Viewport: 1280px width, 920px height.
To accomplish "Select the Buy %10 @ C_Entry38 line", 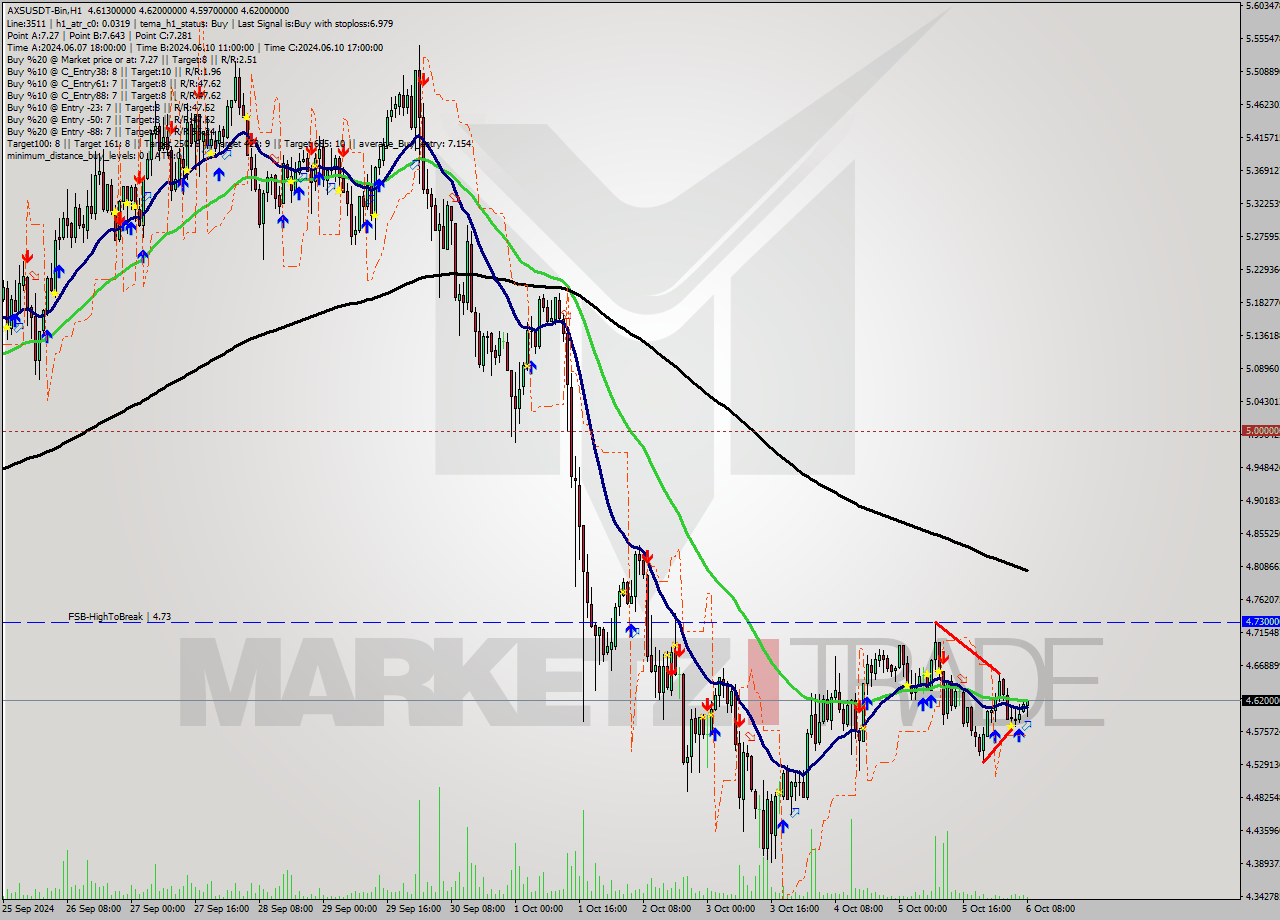I will tap(114, 71).
